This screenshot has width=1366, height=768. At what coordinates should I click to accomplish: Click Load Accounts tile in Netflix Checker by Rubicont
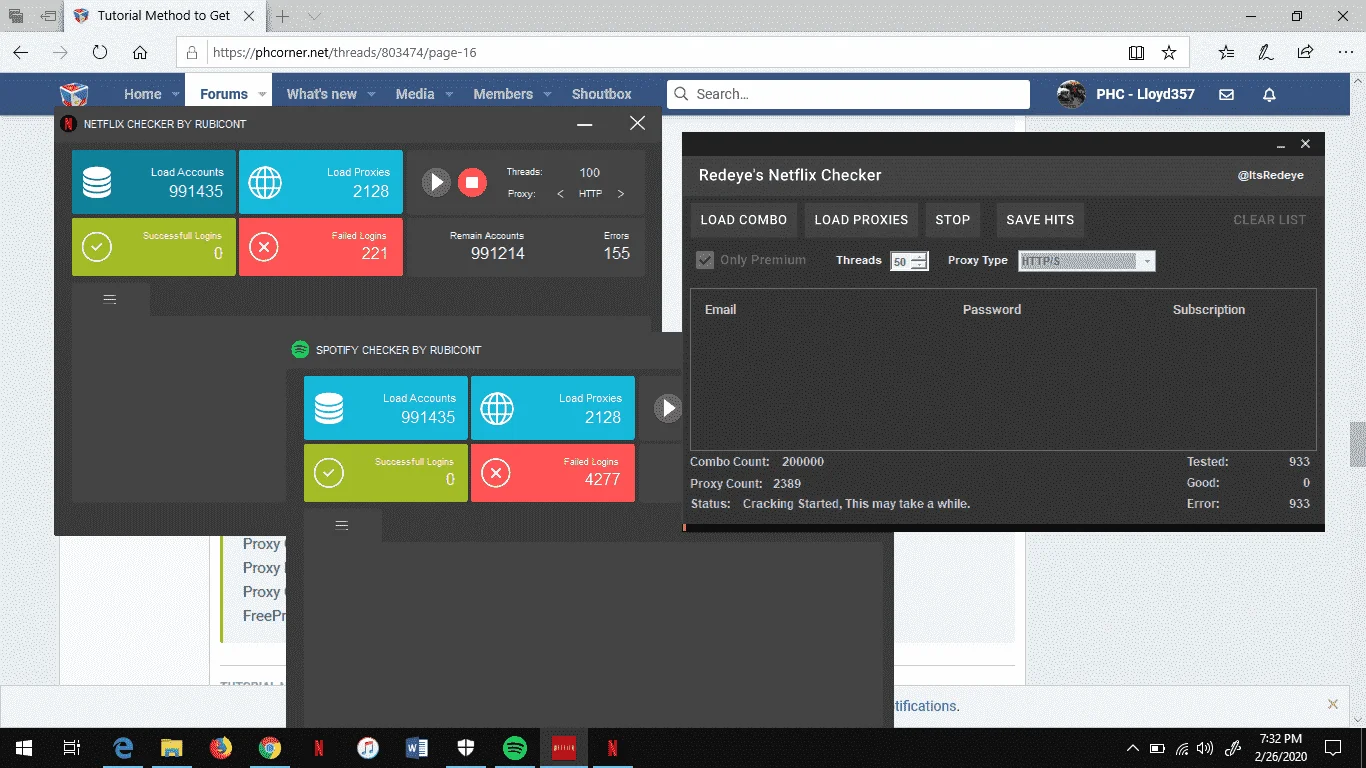pyautogui.click(x=154, y=182)
